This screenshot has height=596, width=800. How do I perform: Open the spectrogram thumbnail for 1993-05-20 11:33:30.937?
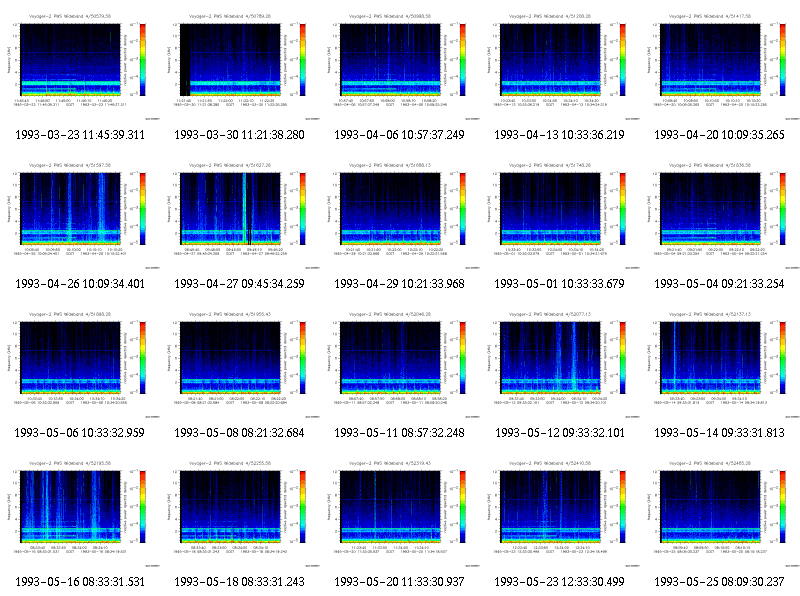(x=400, y=513)
